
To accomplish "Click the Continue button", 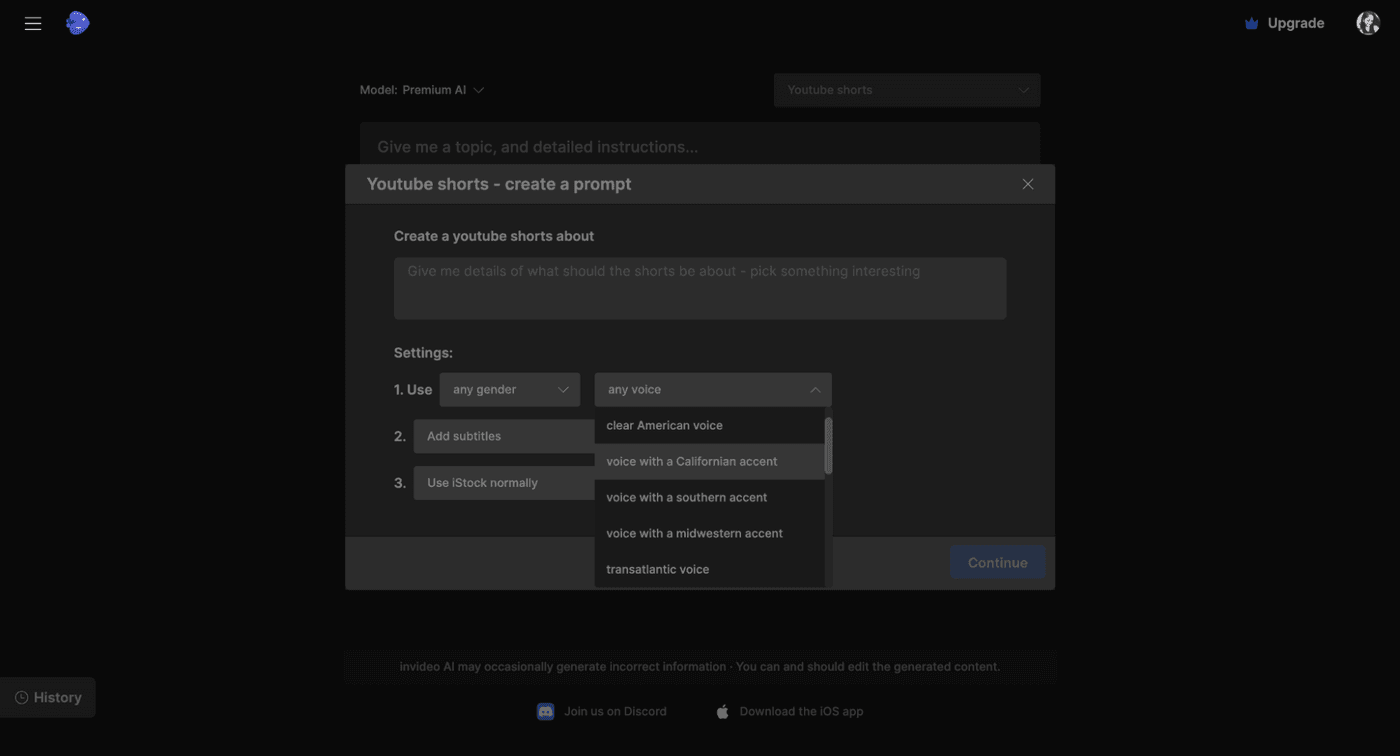I will point(997,562).
